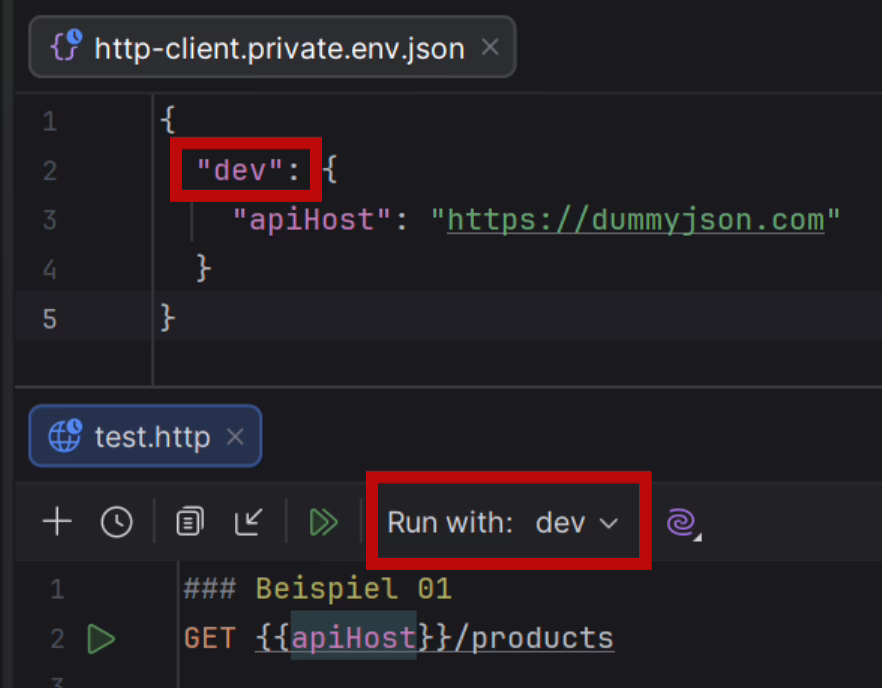Click the '### Beispiel 01' request title
This screenshot has width=882, height=688.
coord(317,588)
